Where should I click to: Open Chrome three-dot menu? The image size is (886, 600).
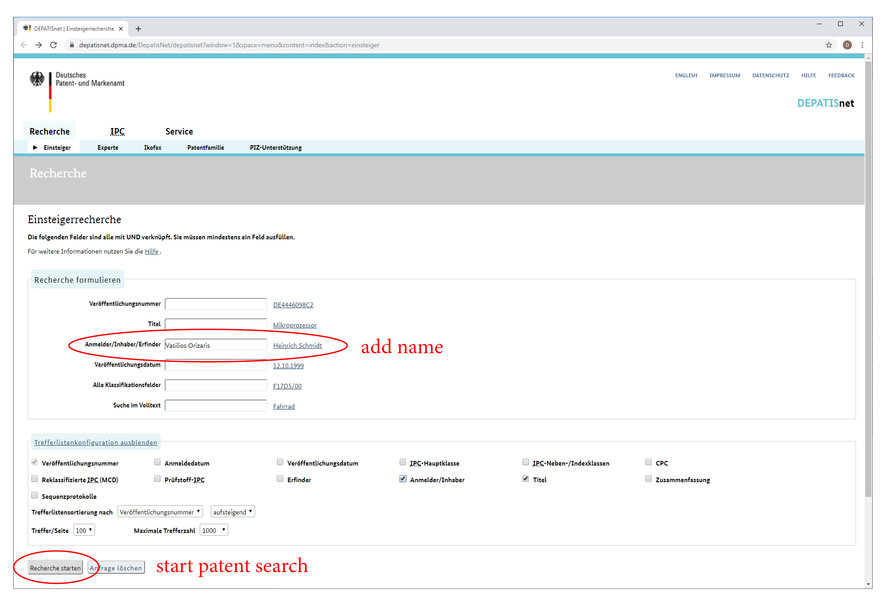(x=862, y=45)
